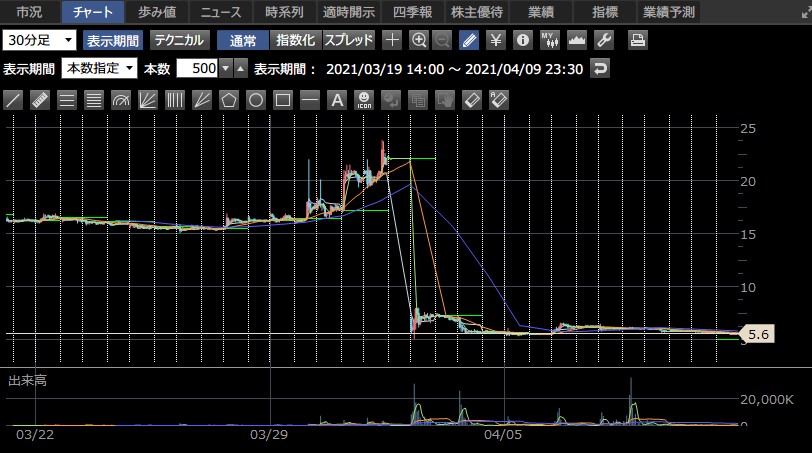Zoom in on the chart
The width and height of the screenshot is (812, 453).
click(x=418, y=40)
